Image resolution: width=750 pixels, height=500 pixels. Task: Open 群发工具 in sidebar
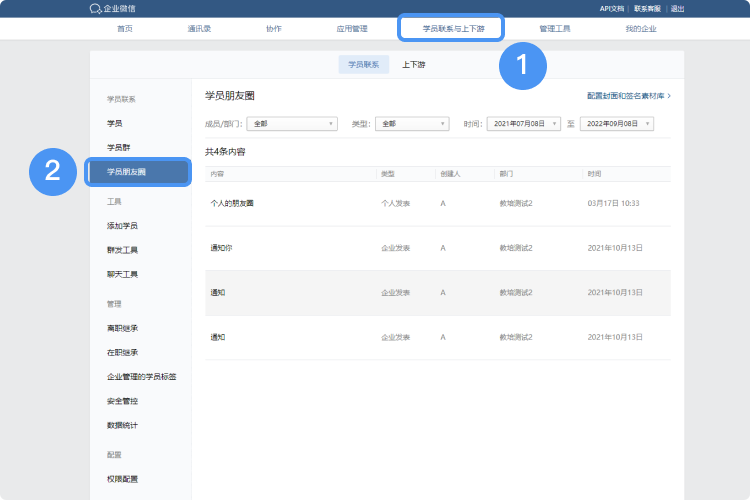pyautogui.click(x=122, y=250)
